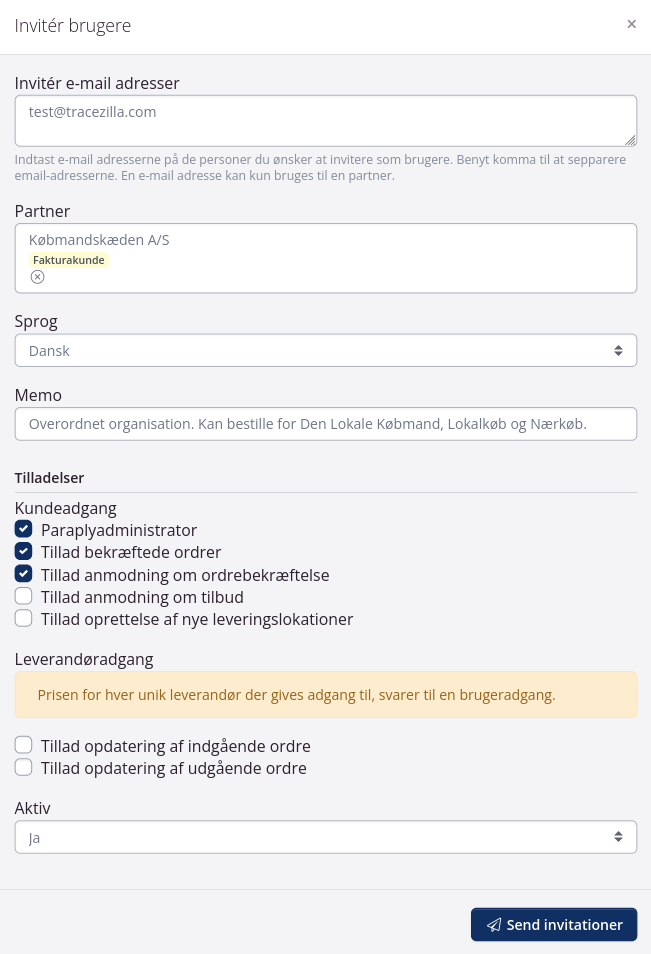Disable Tillad bekræftede ordrer
Image resolution: width=651 pixels, height=954 pixels.
[x=24, y=552]
